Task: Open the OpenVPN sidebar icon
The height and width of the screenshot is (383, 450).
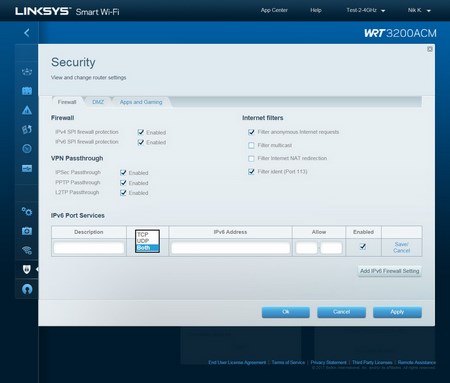Action: [27, 289]
